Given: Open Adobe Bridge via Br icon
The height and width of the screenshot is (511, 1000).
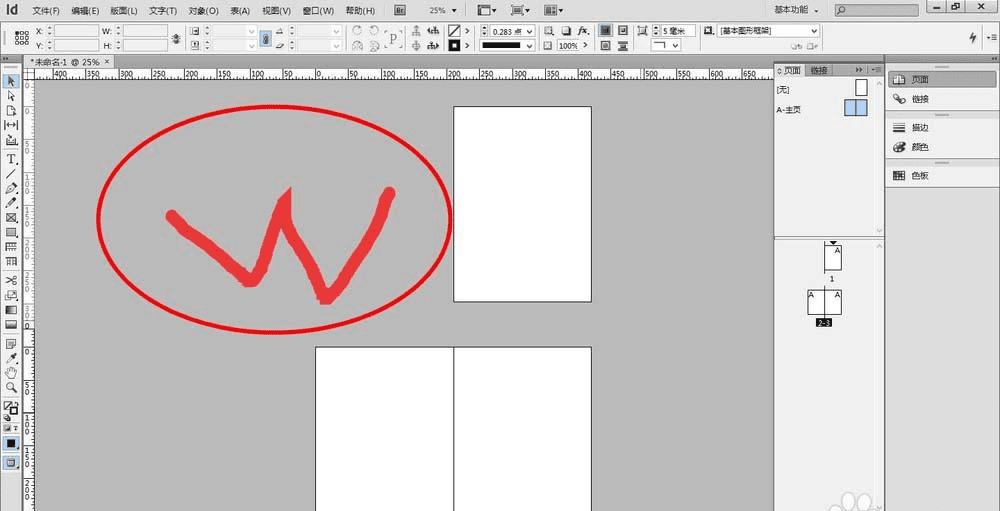Looking at the screenshot, I should pos(401,10).
